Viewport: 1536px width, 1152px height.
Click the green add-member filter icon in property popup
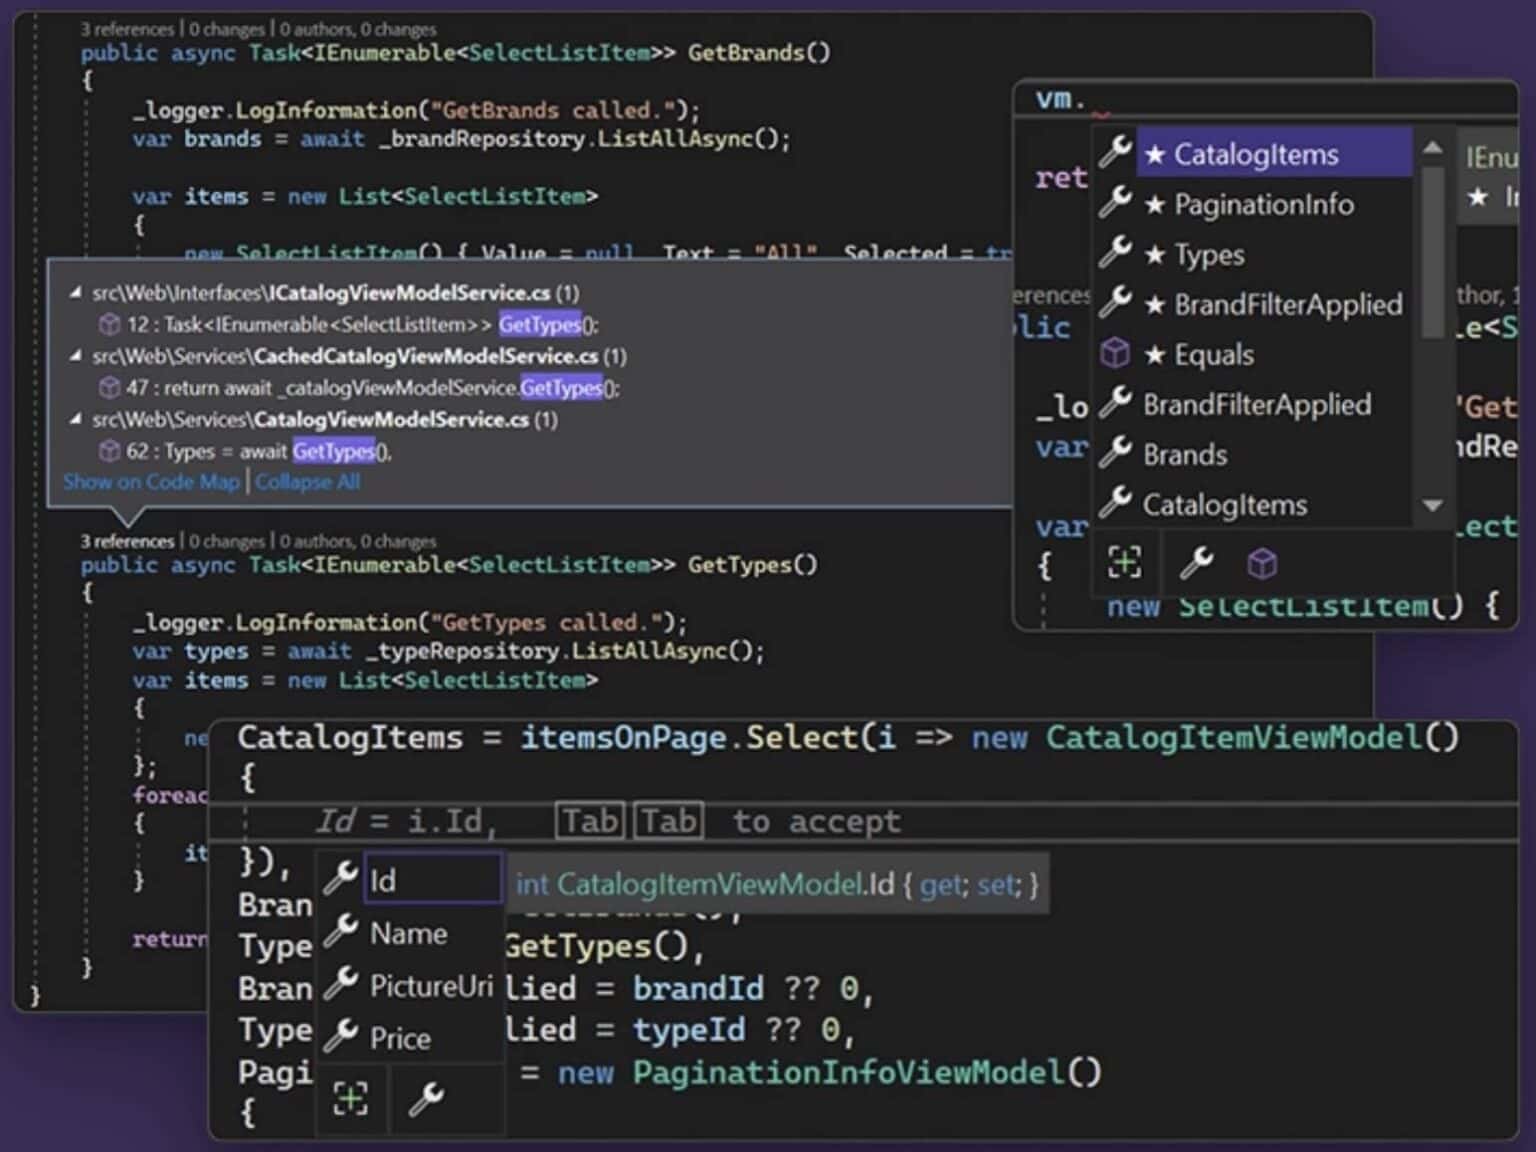coord(350,1098)
